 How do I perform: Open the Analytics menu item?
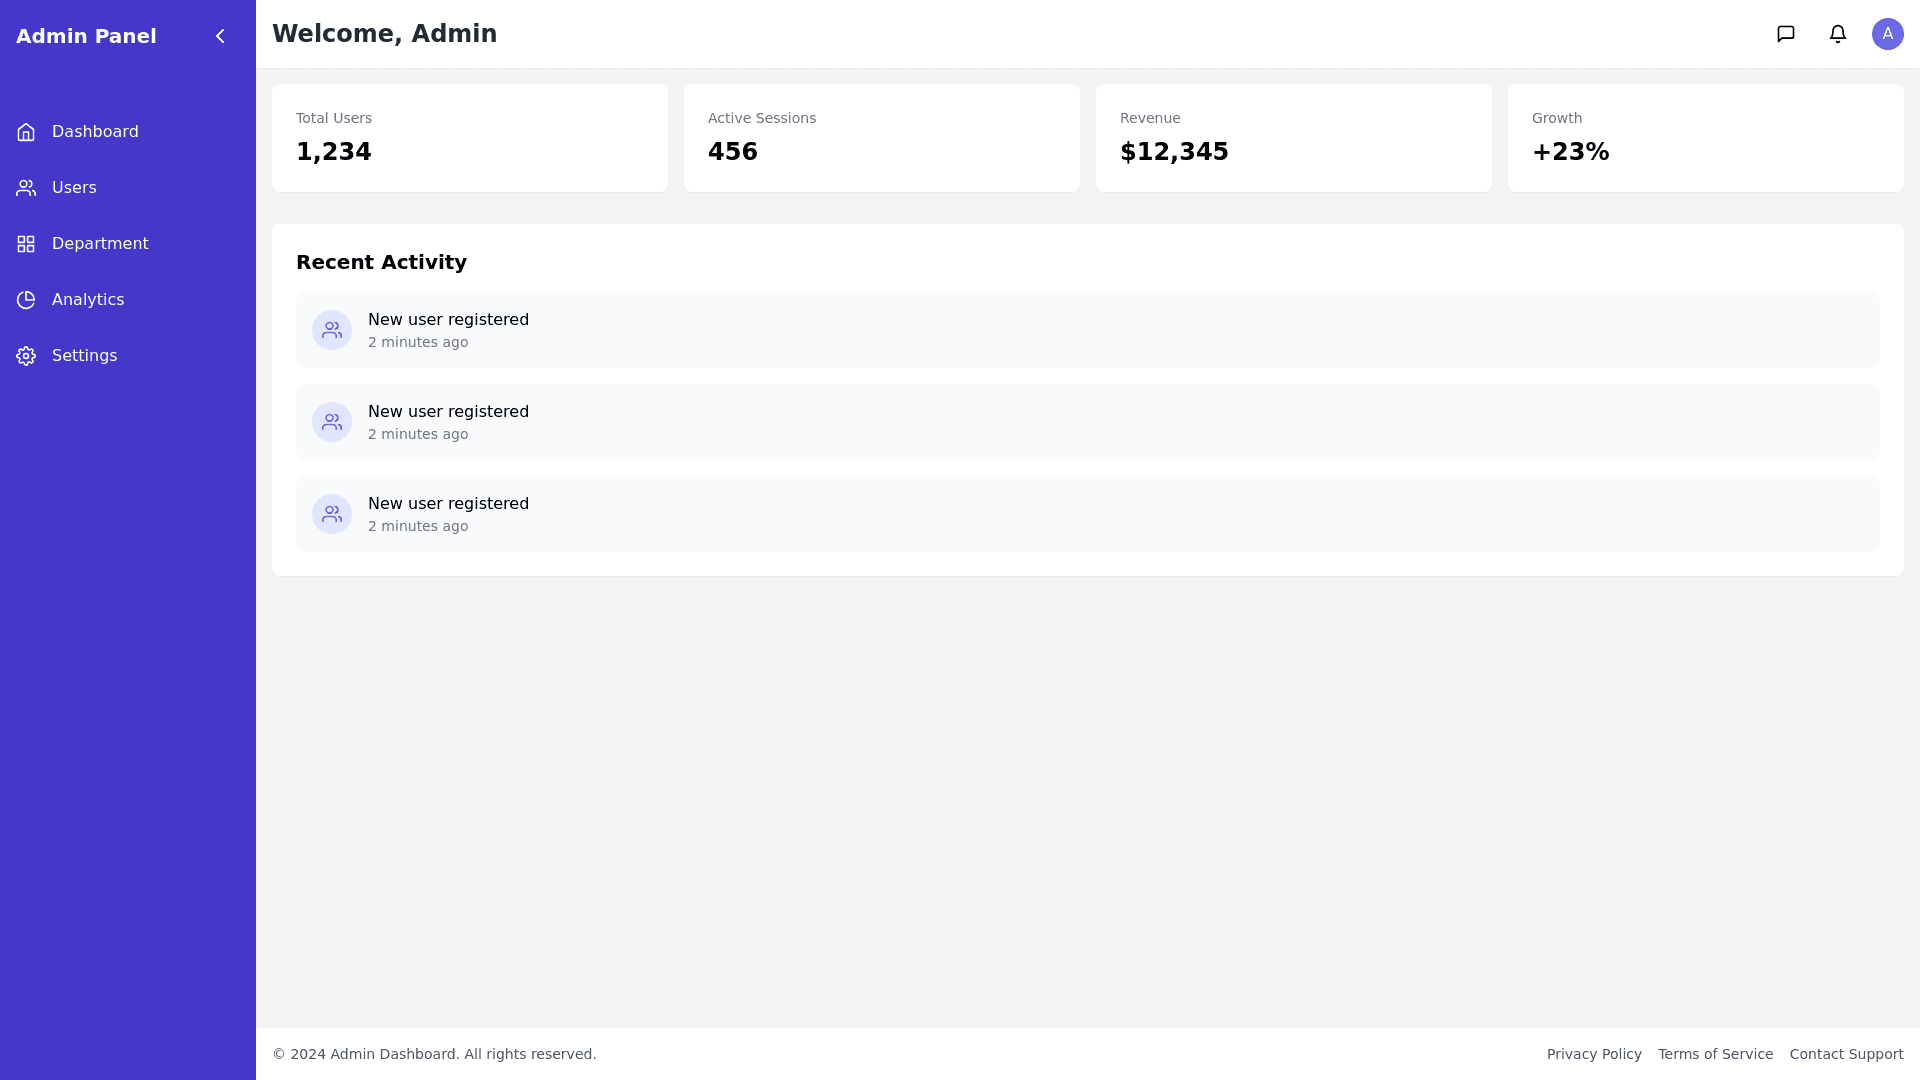click(x=88, y=300)
